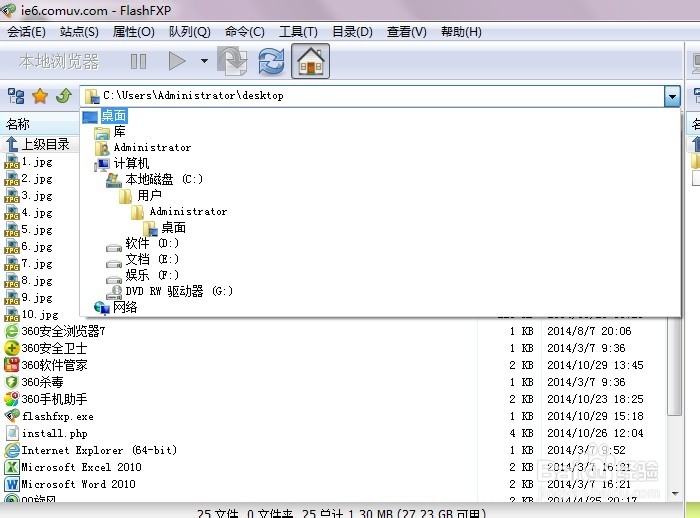Select file 7.jpg
Screen dimensions: 700x518
(x=37, y=263)
